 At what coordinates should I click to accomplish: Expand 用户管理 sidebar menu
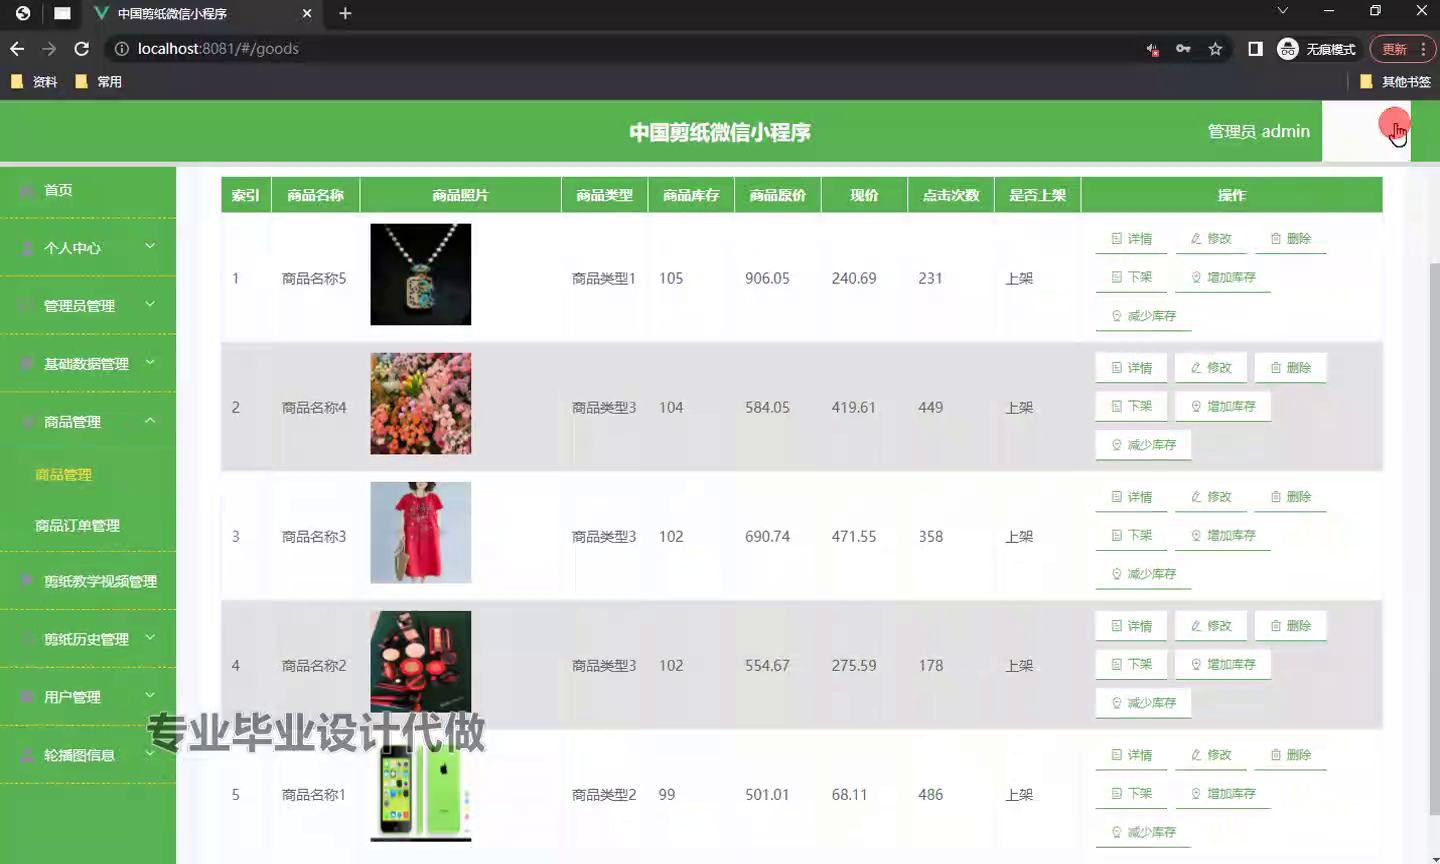pyautogui.click(x=88, y=697)
